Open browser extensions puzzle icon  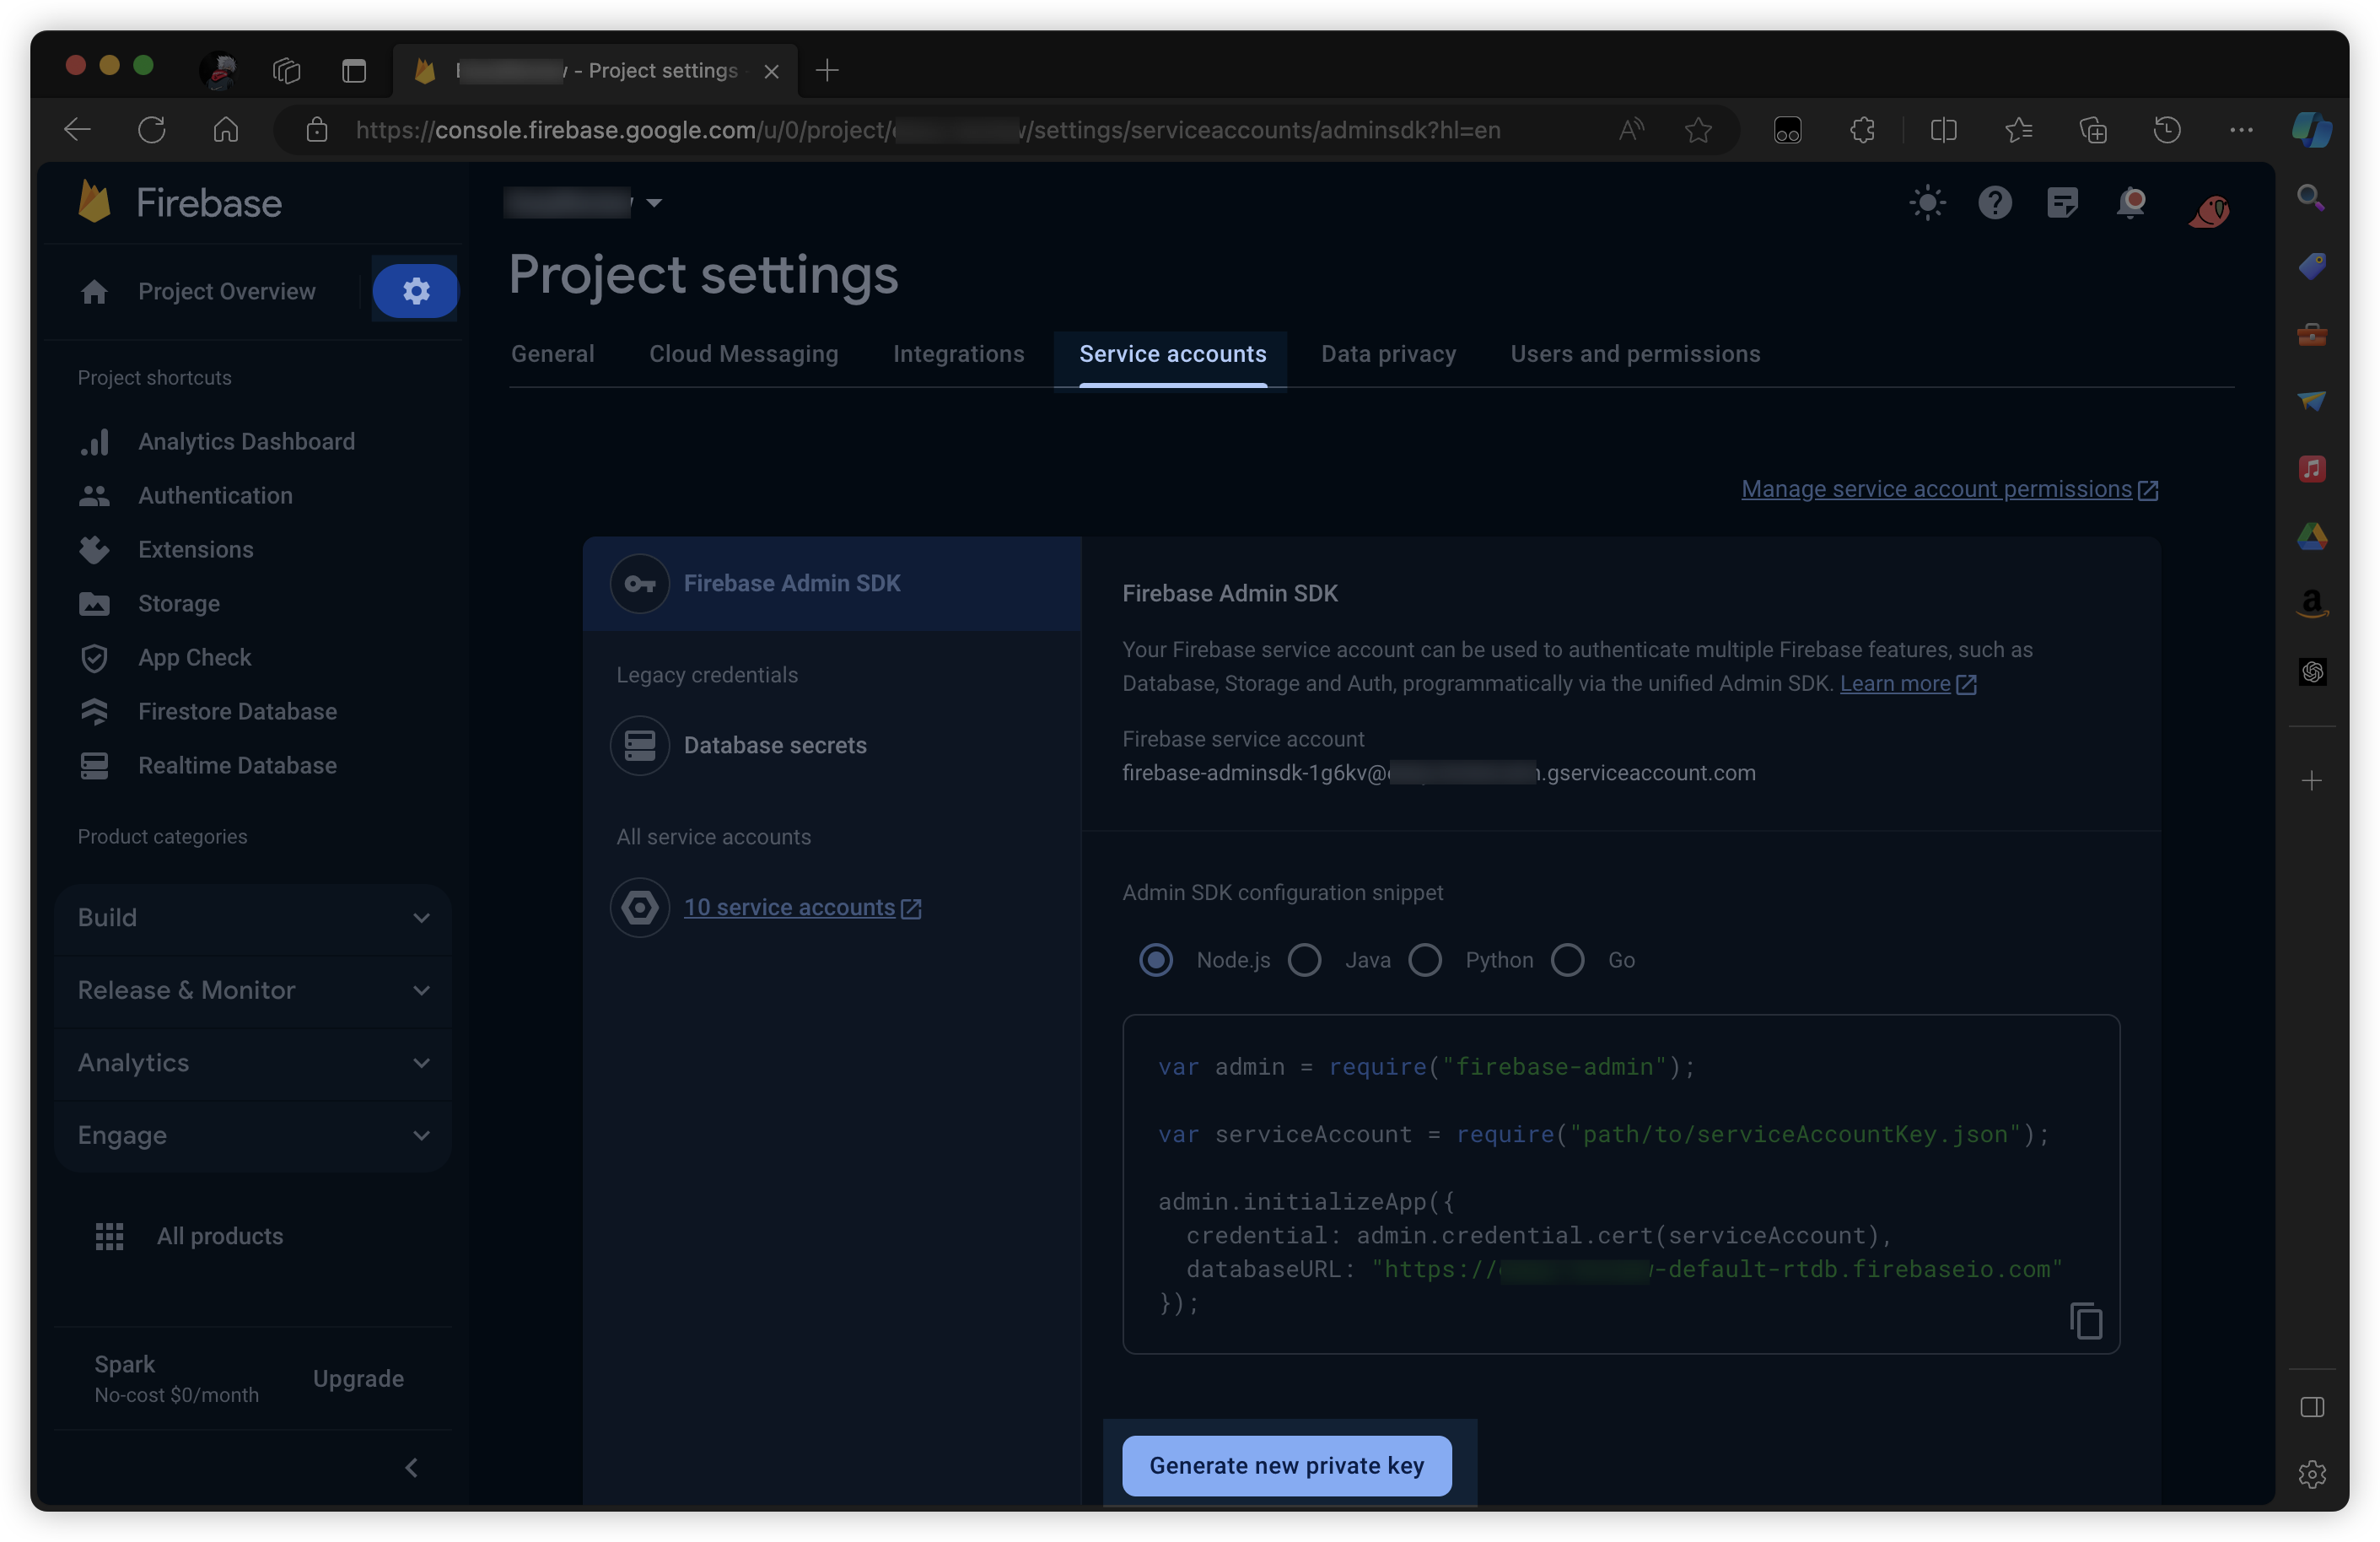1862,130
